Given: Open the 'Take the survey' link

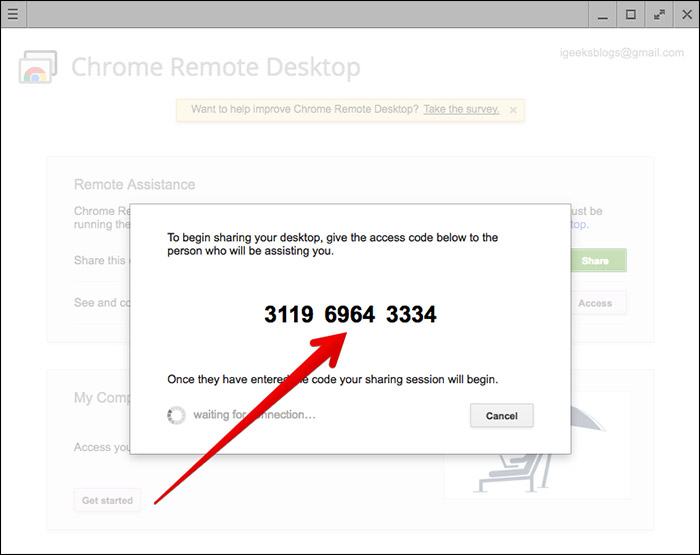Looking at the screenshot, I should click(x=461, y=109).
